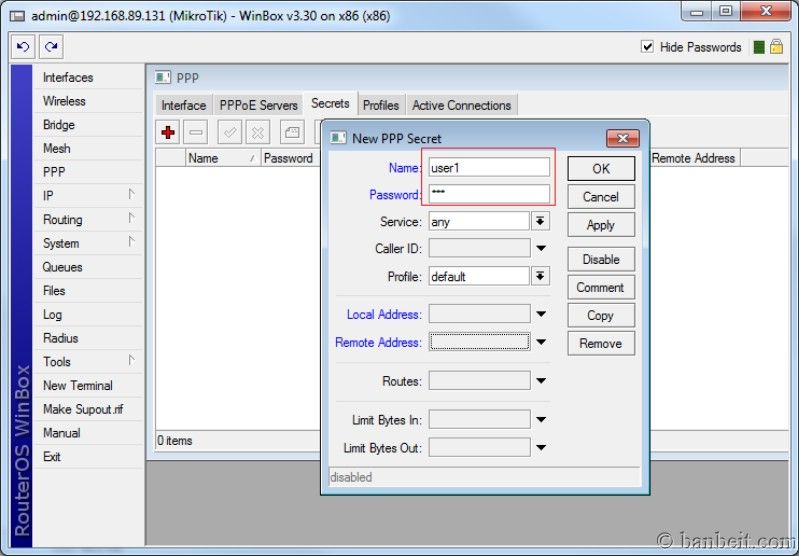Viewport: 799px width, 556px height.
Task: Click the minus Remove toolbar icon
Action: tap(196, 133)
